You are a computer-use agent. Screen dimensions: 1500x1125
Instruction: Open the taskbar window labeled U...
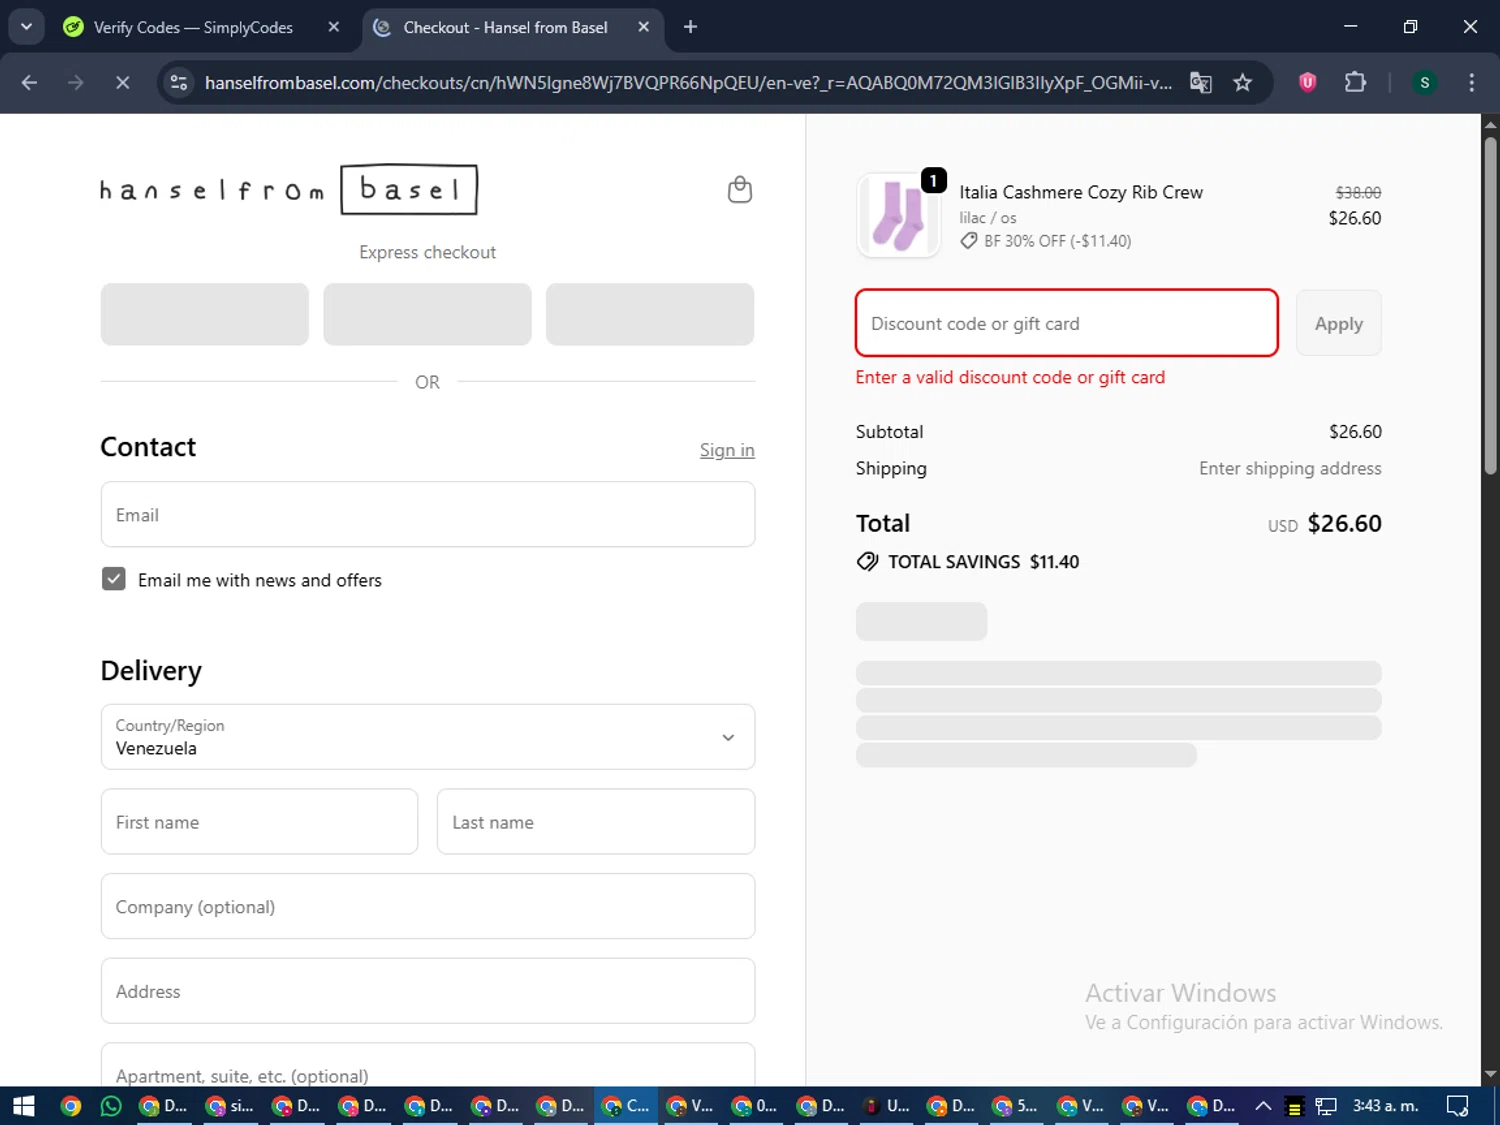[886, 1106]
